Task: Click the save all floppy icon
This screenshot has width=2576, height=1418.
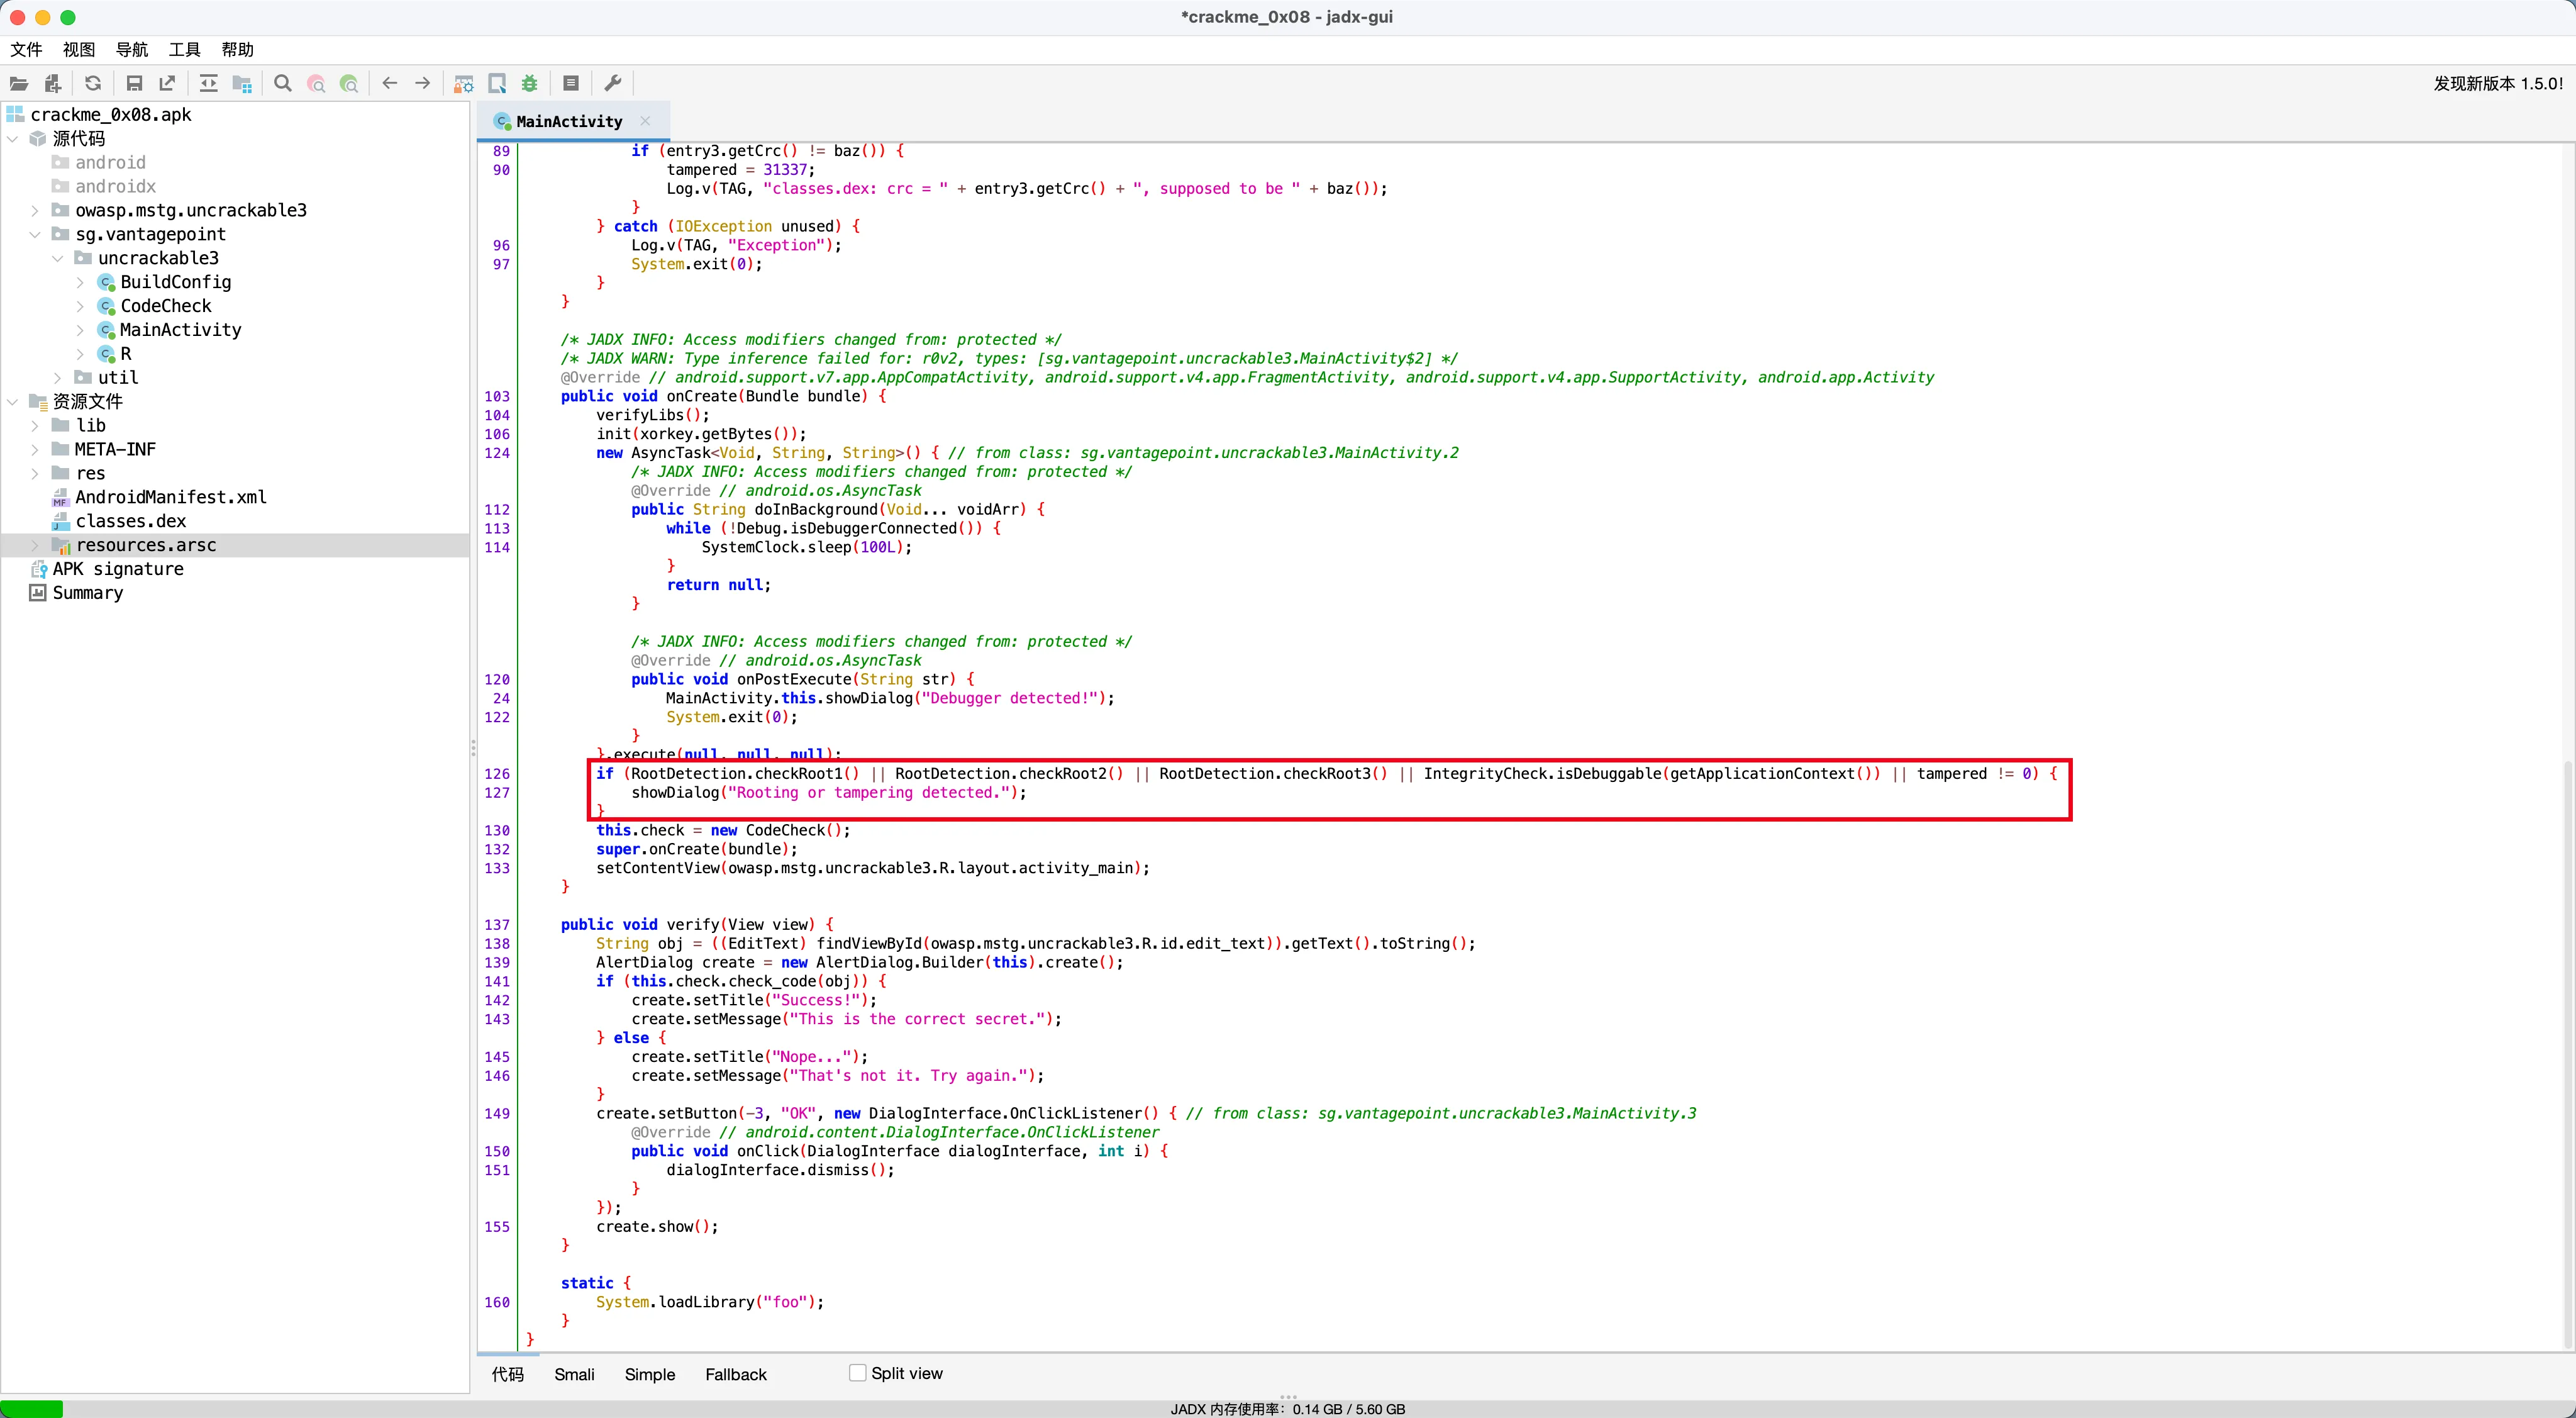Action: point(134,84)
